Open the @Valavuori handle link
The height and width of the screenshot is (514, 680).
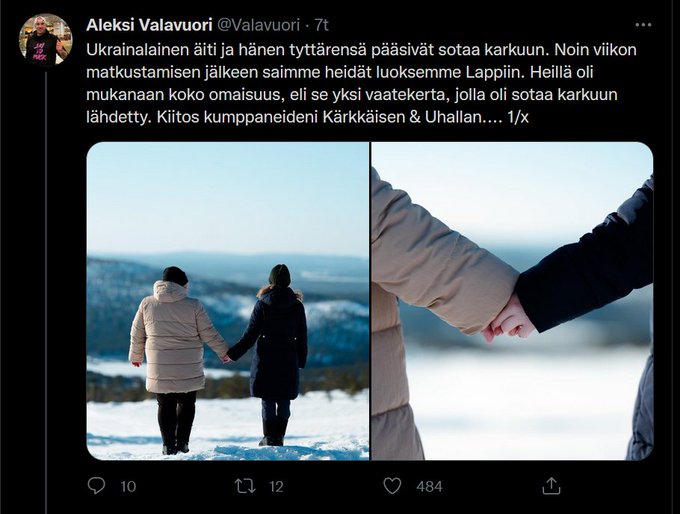coord(258,25)
